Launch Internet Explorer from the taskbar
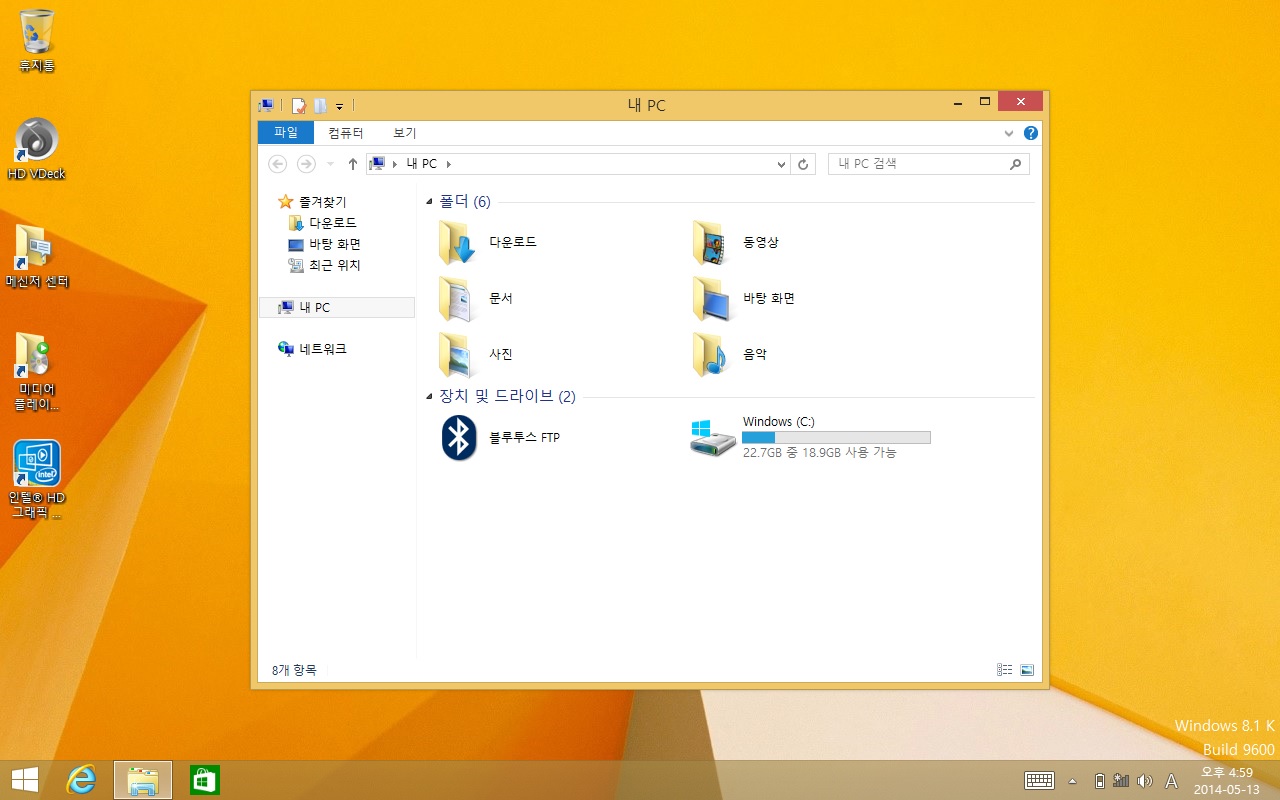1280x800 pixels. click(x=81, y=780)
